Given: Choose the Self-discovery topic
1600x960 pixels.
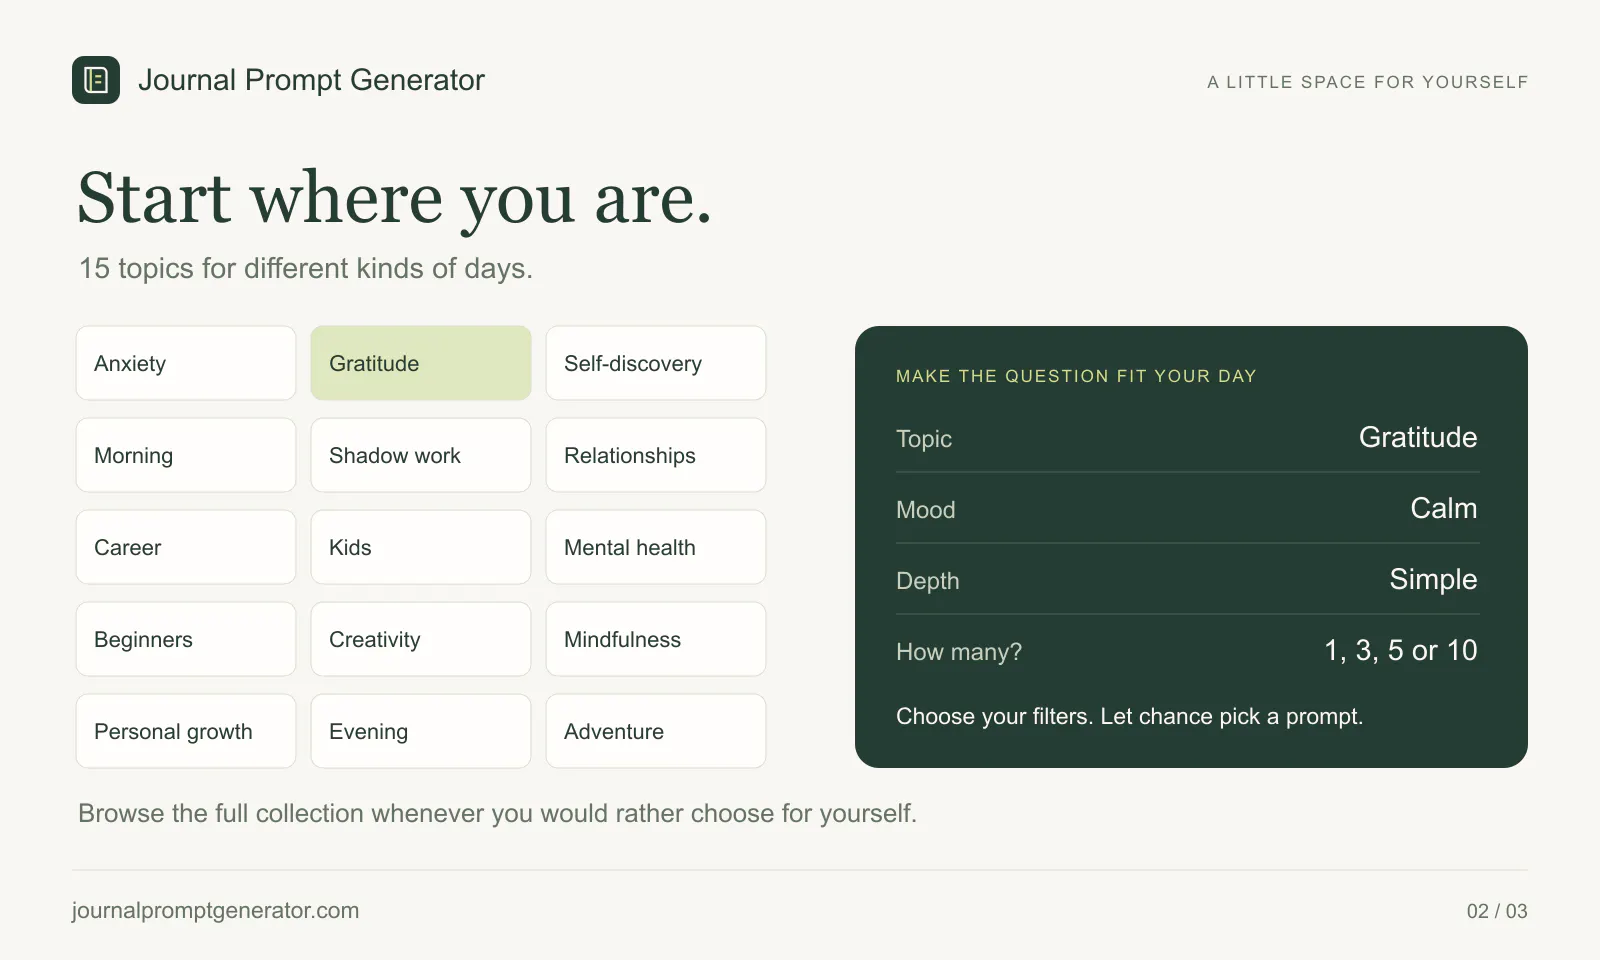Looking at the screenshot, I should (656, 363).
